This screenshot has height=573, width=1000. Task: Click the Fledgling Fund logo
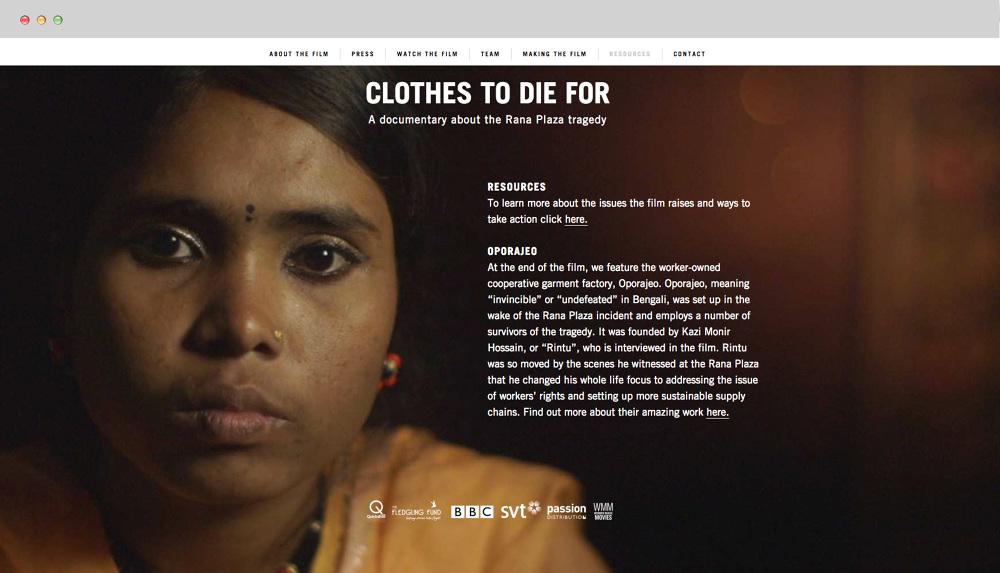tap(416, 510)
